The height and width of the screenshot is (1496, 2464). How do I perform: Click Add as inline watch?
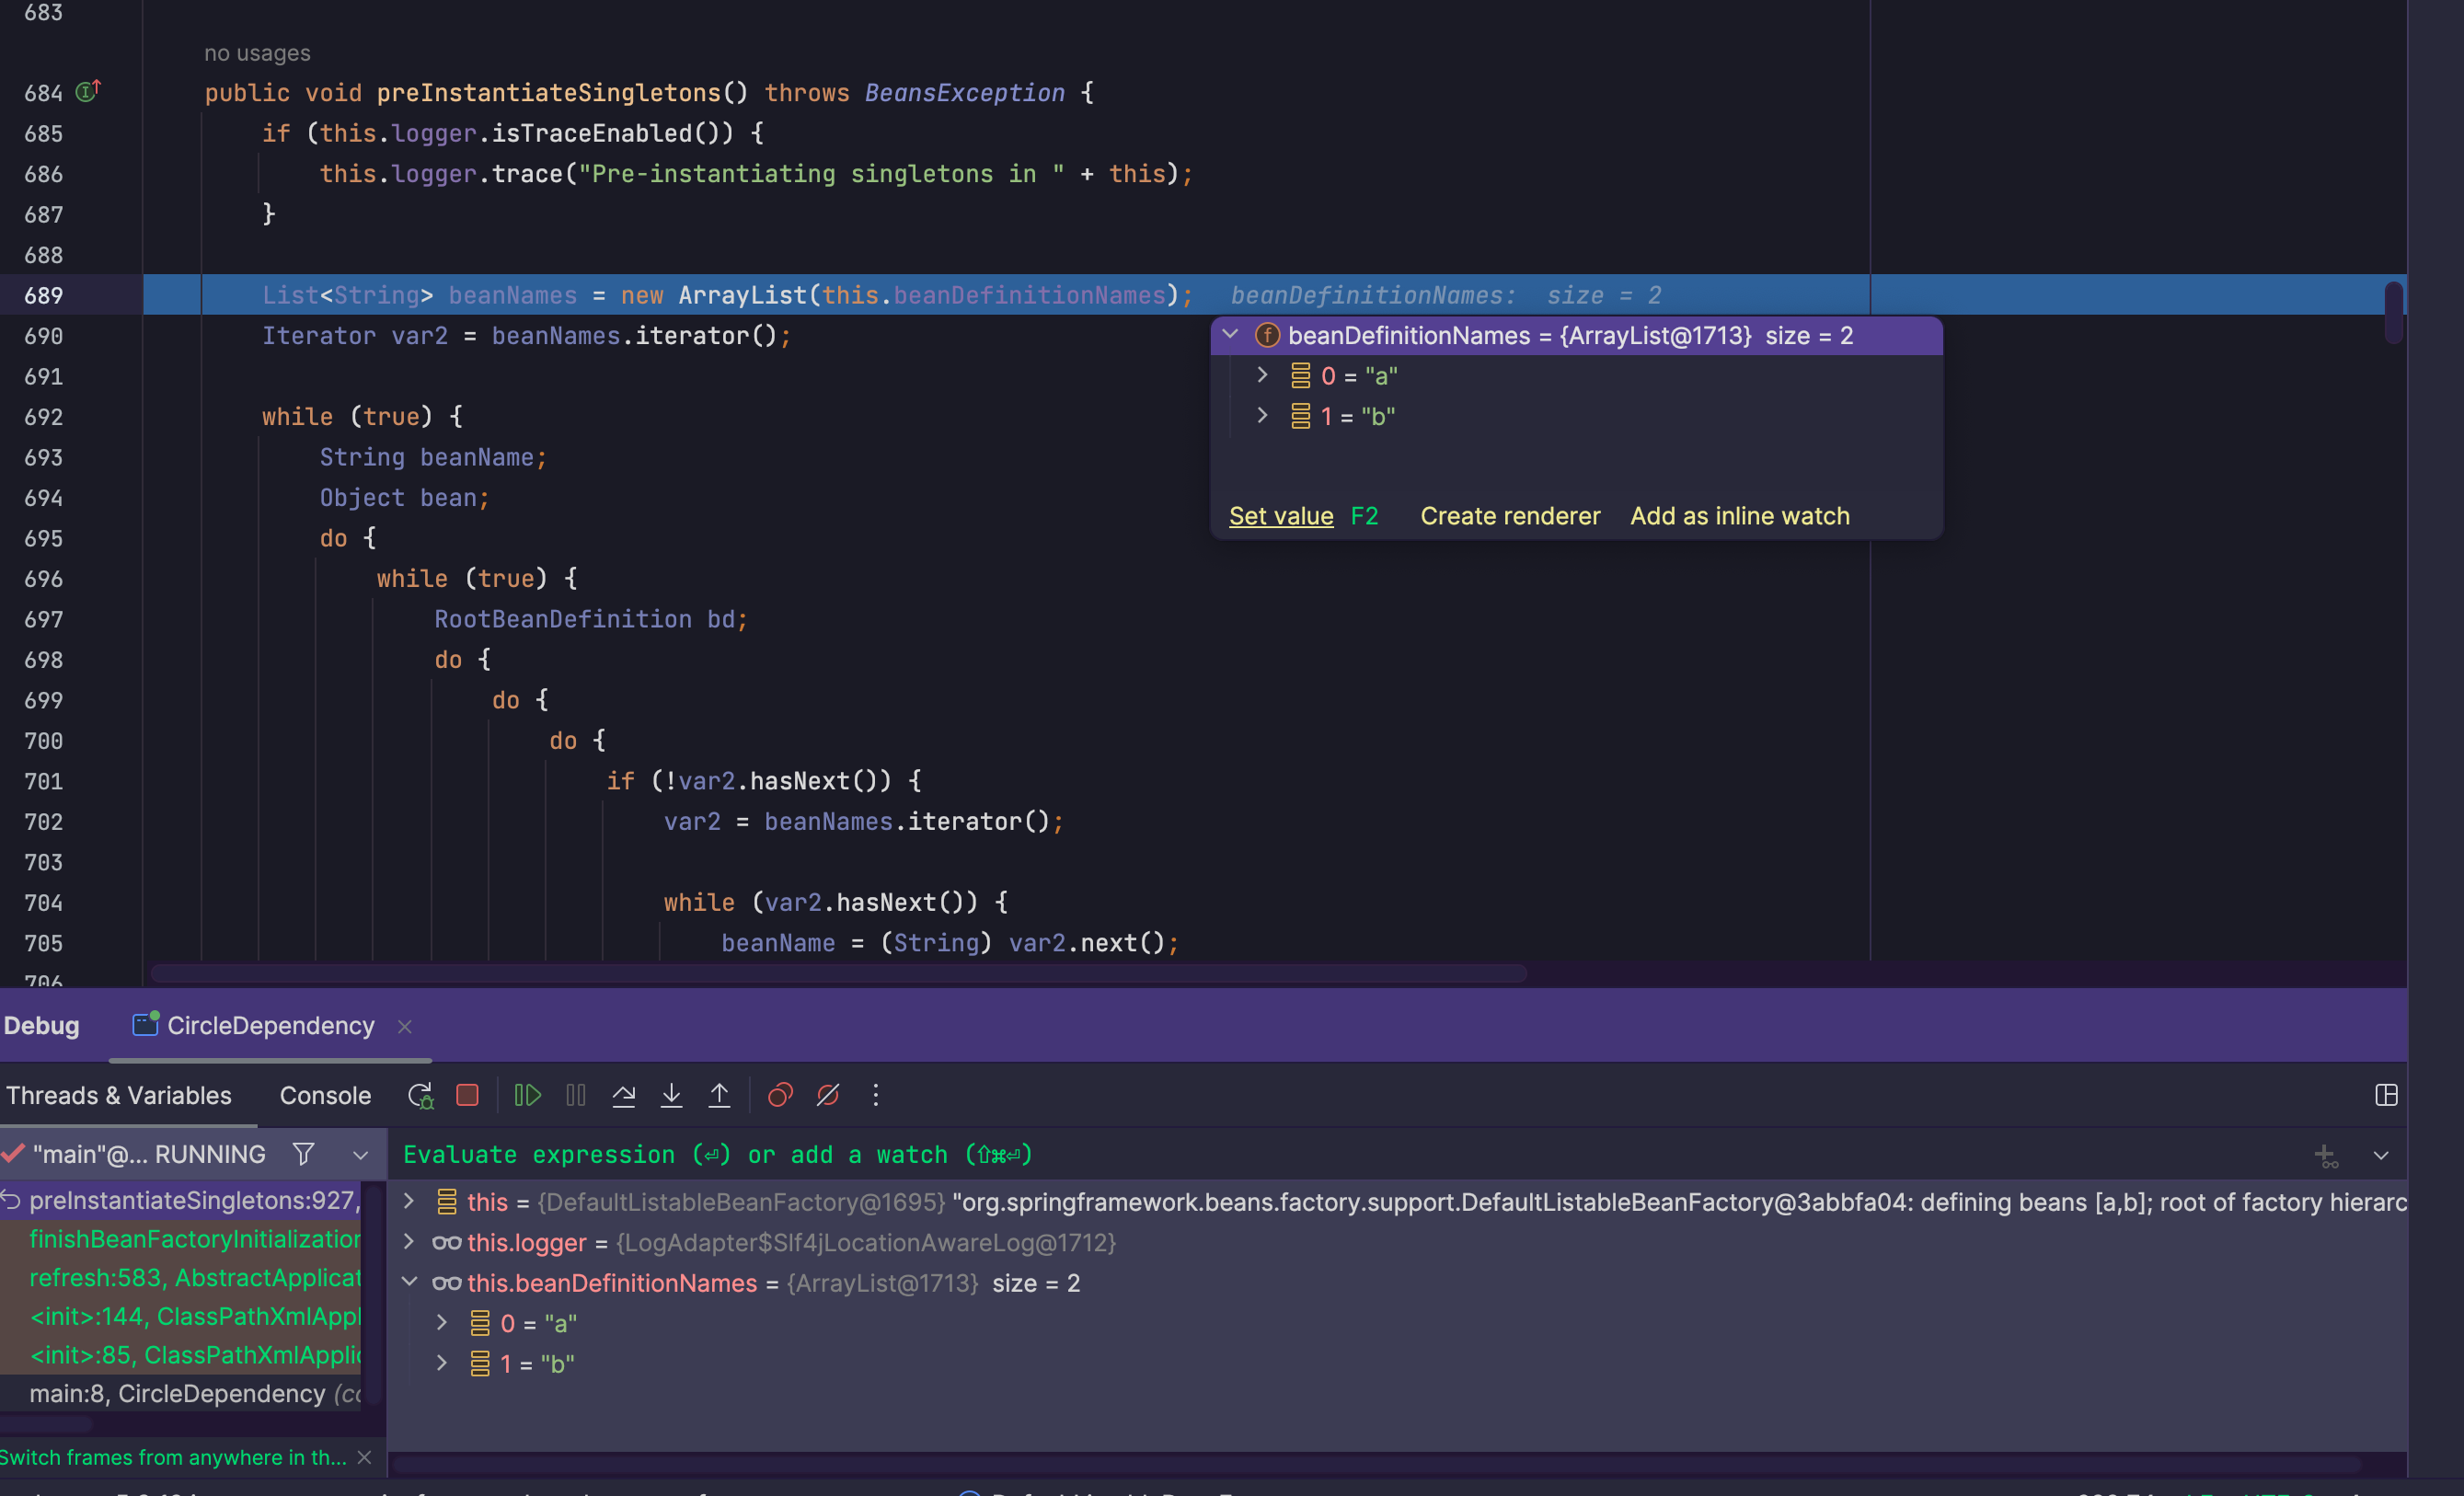point(1739,516)
